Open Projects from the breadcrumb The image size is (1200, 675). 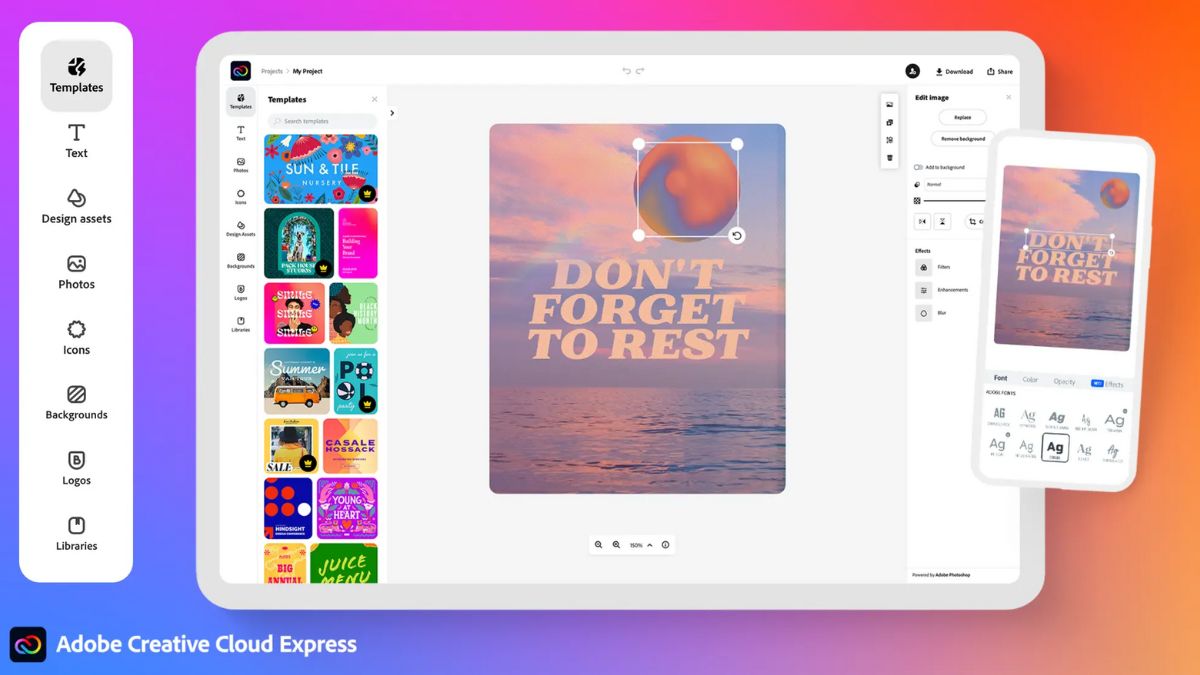(x=271, y=71)
